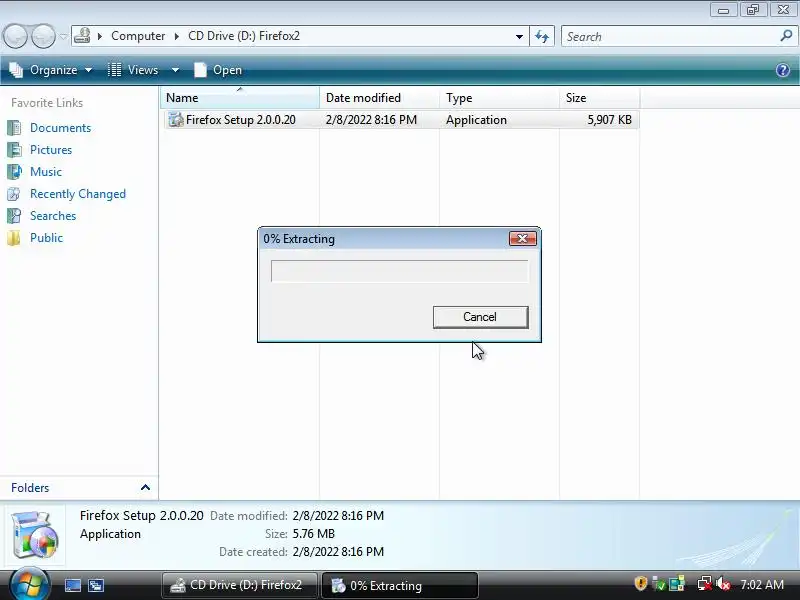Cancel the extraction dialog
The image size is (800, 600).
click(x=480, y=317)
